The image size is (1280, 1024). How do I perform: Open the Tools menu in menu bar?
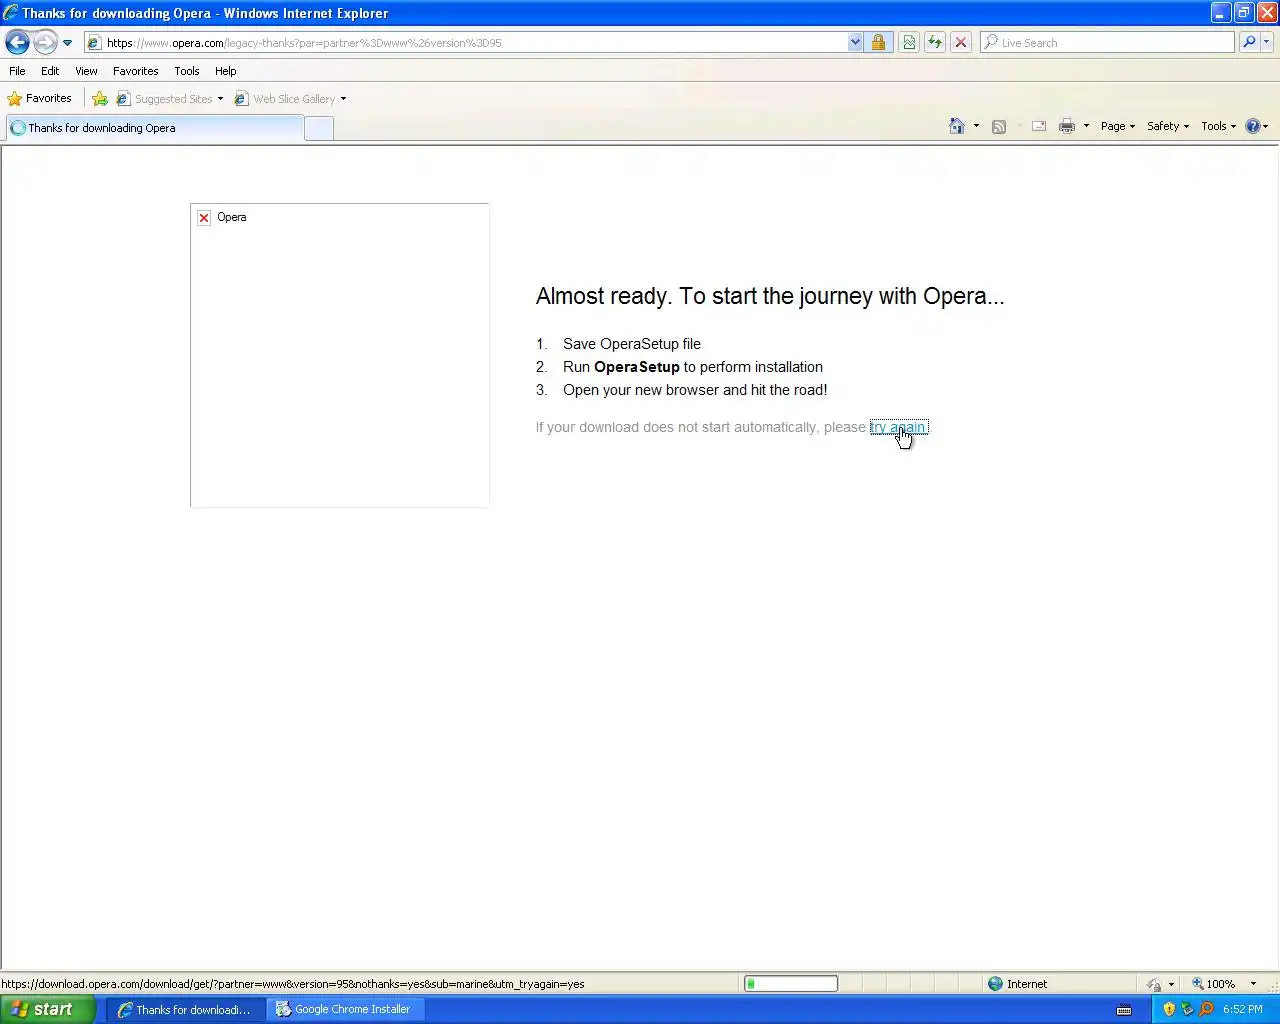pyautogui.click(x=186, y=71)
